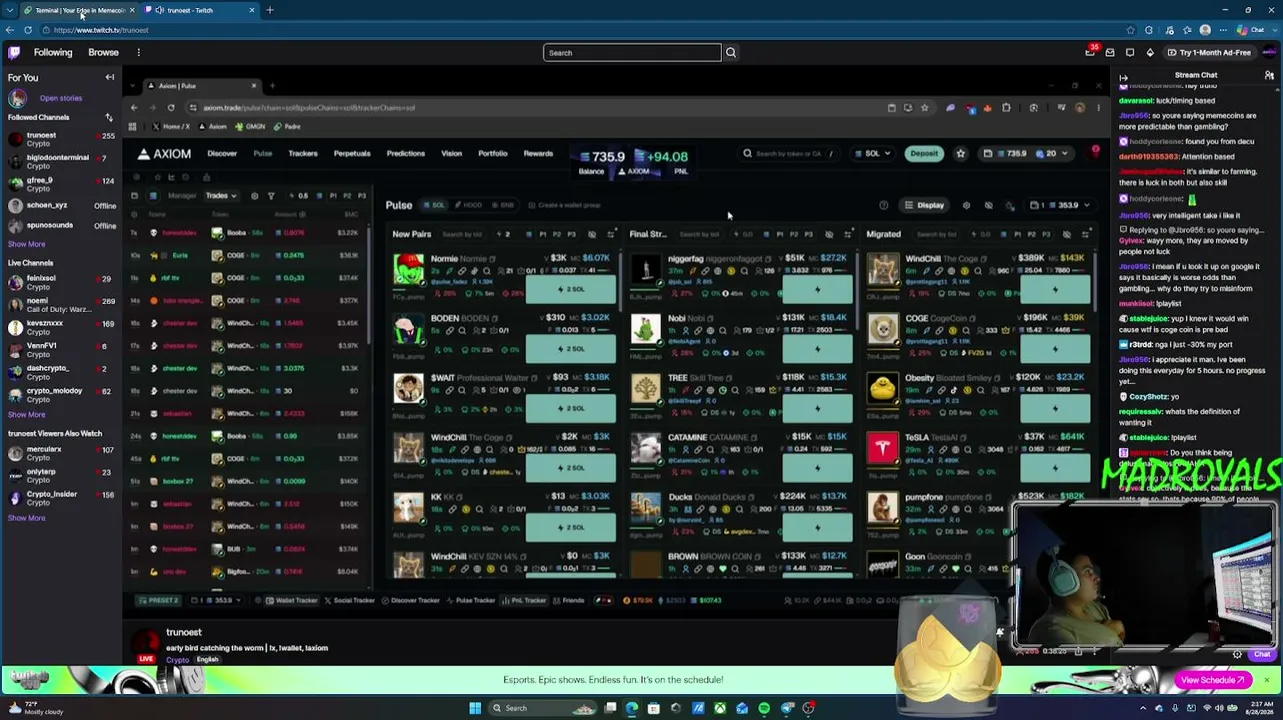Mute the trunoest Twitch tab audio
This screenshot has width=1283, height=720.
tap(160, 10)
